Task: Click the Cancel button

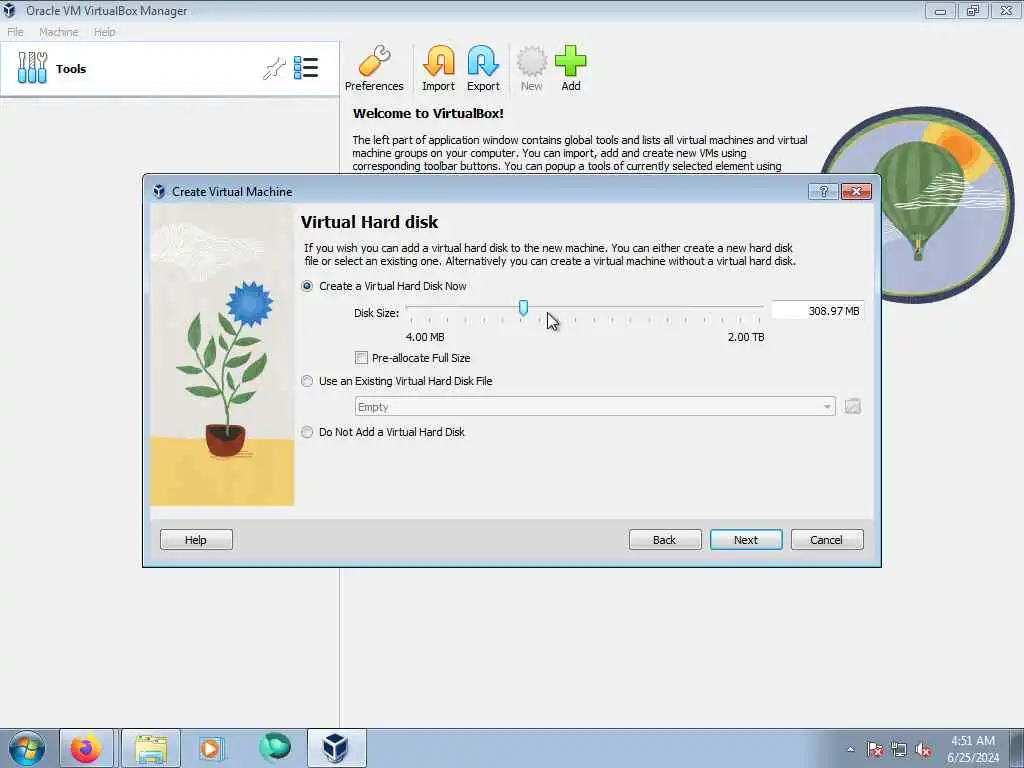Action: click(827, 539)
